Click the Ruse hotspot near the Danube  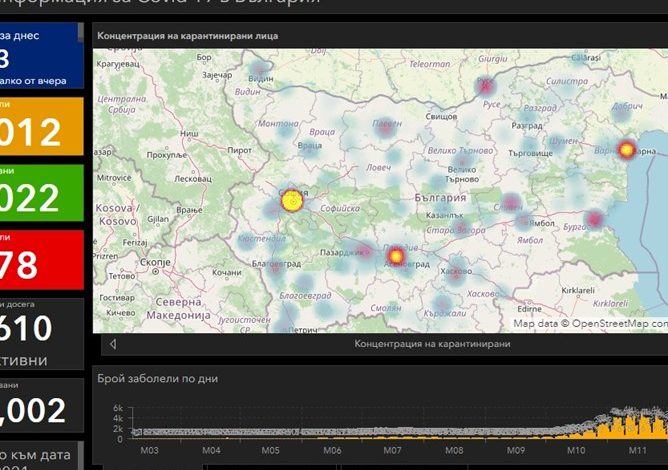pos(487,87)
